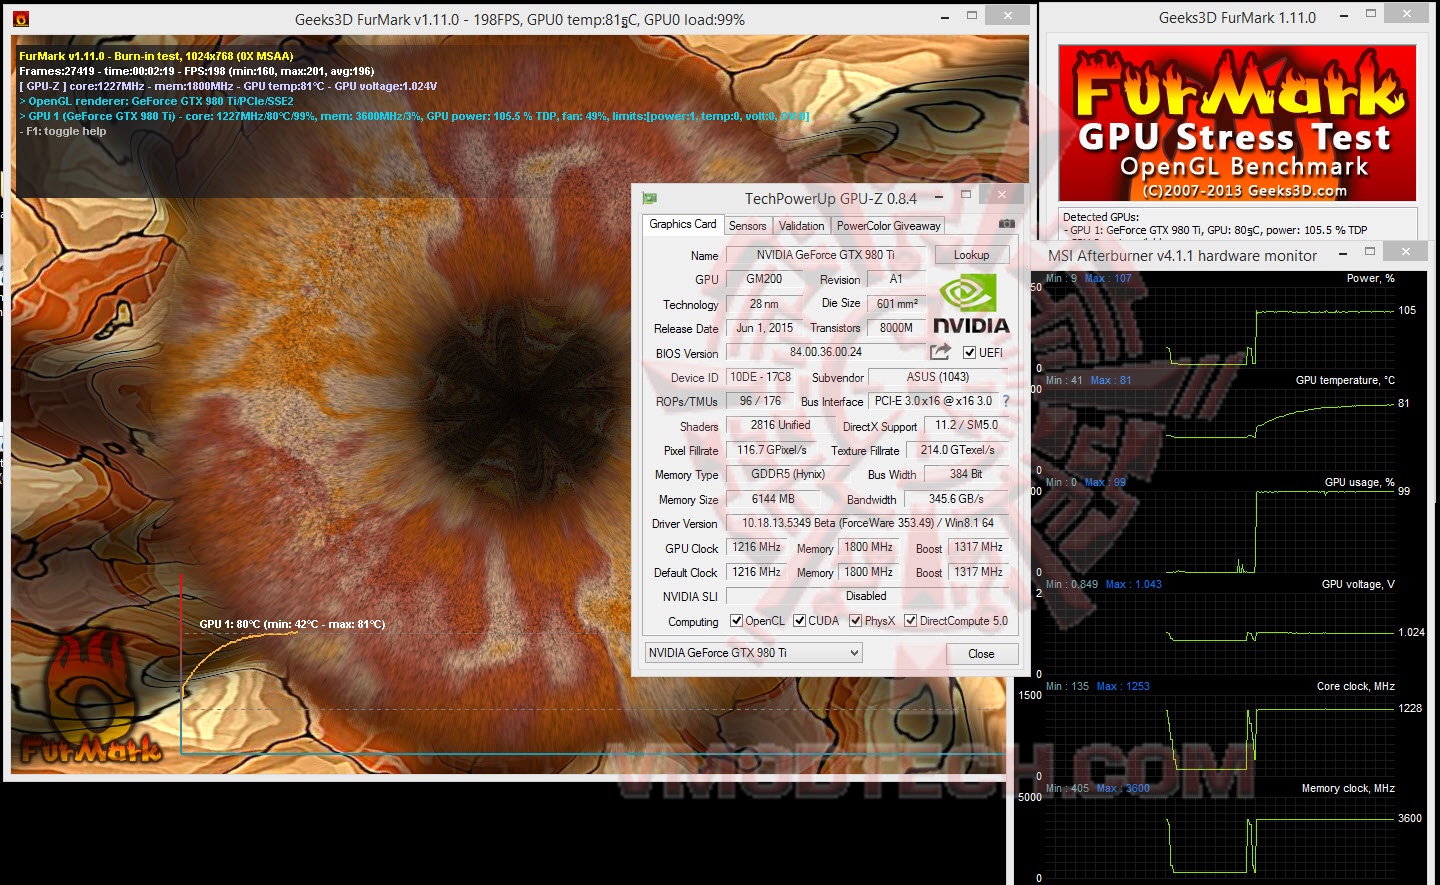The height and width of the screenshot is (885, 1440).
Task: Click the Pixel Fillrate field
Action: point(772,450)
